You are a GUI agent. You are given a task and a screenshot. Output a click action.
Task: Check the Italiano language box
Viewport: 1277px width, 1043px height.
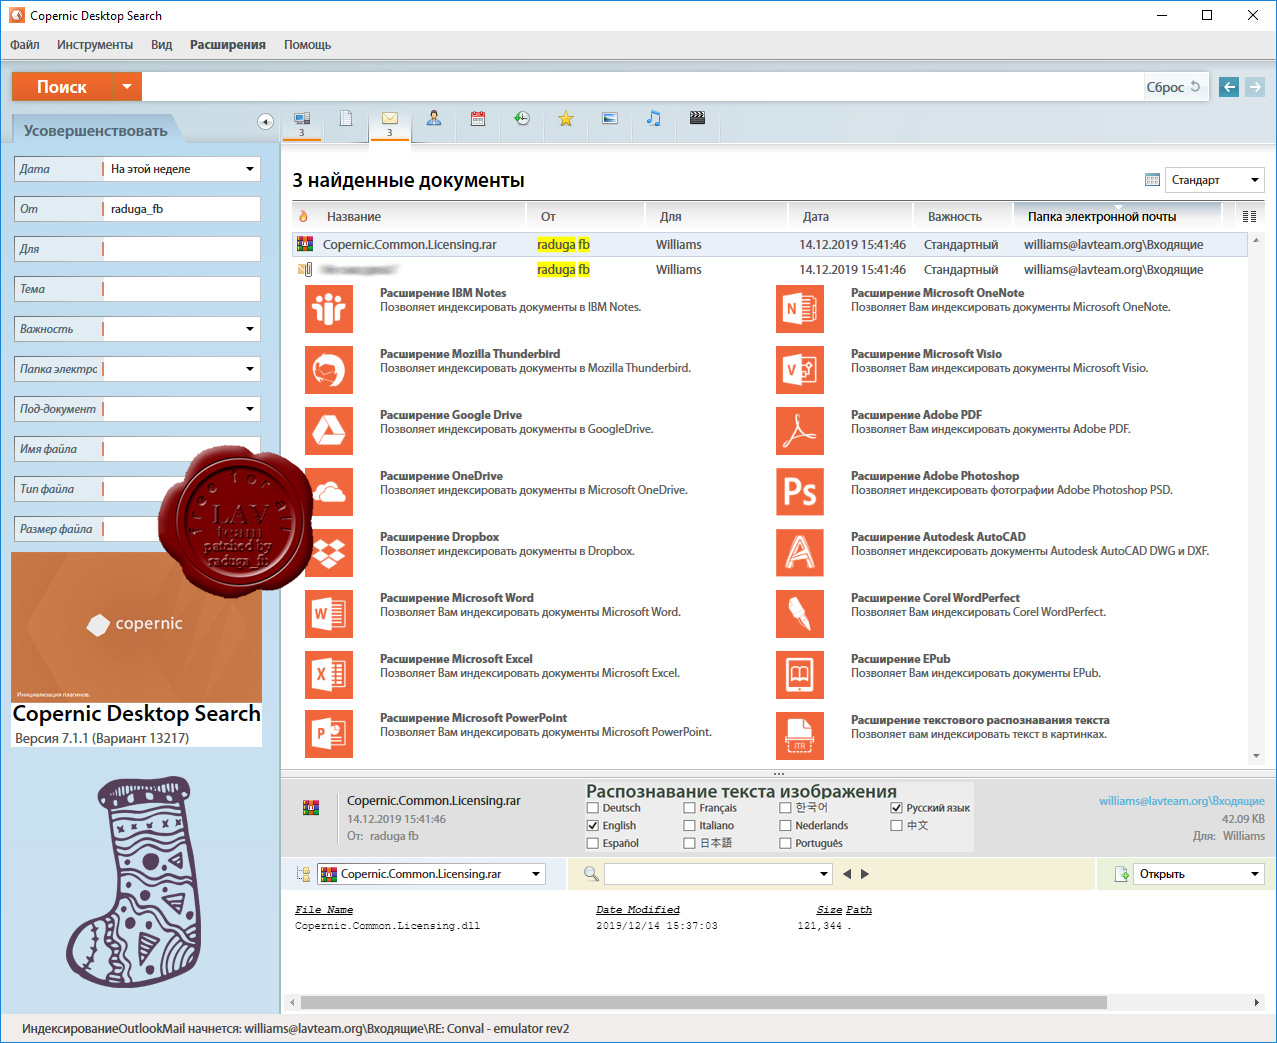[x=690, y=826]
